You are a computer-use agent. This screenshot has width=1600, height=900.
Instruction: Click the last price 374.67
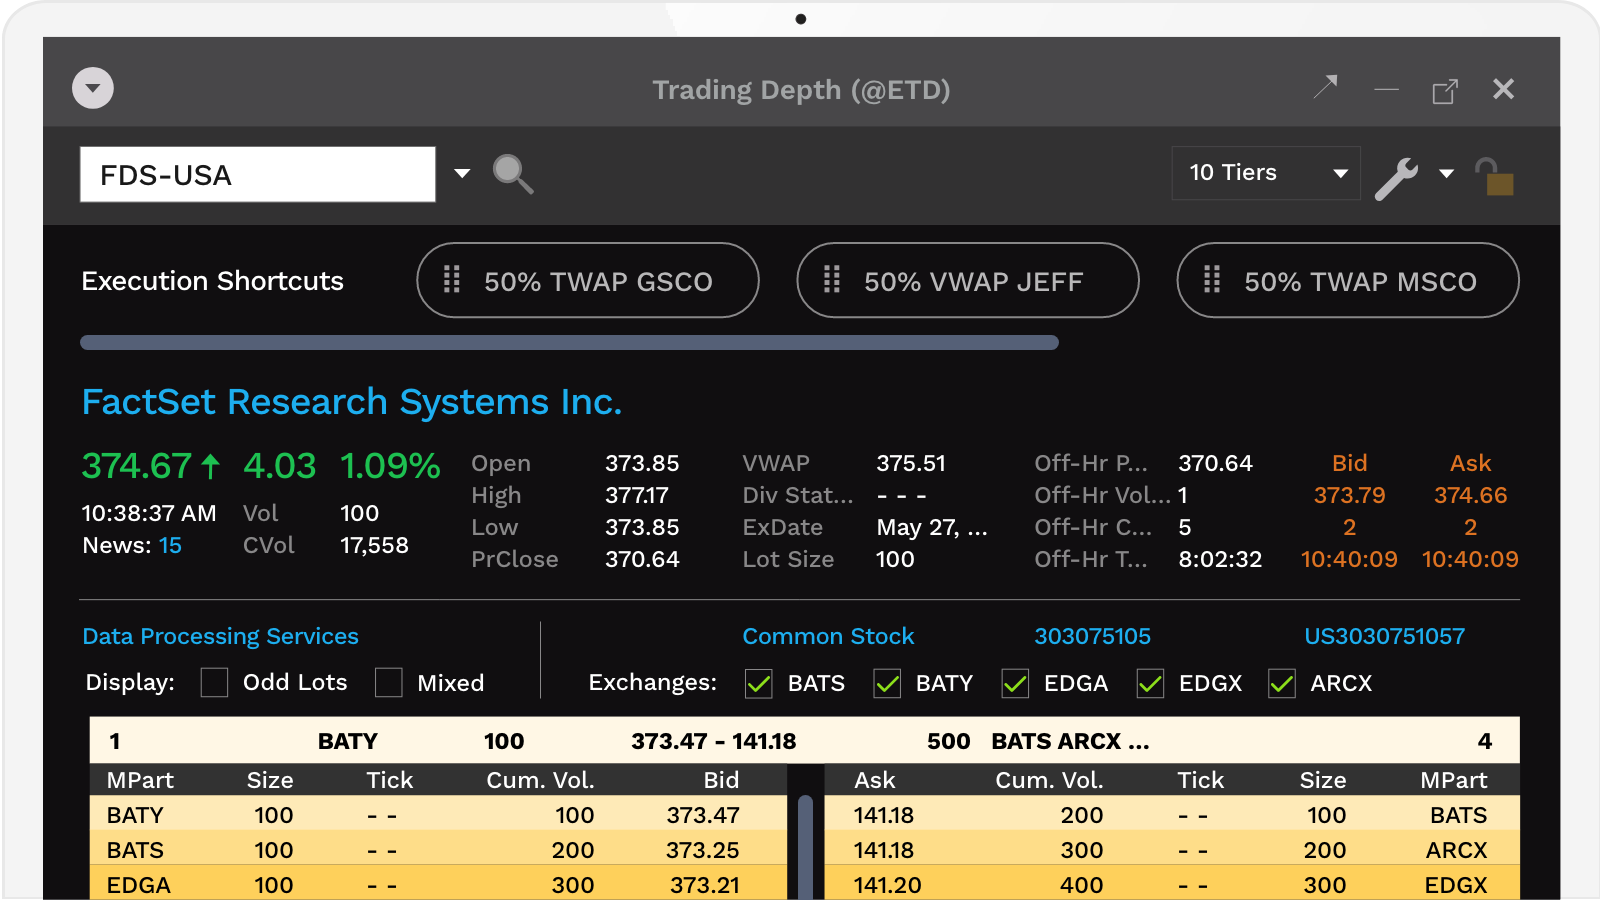pyautogui.click(x=137, y=466)
